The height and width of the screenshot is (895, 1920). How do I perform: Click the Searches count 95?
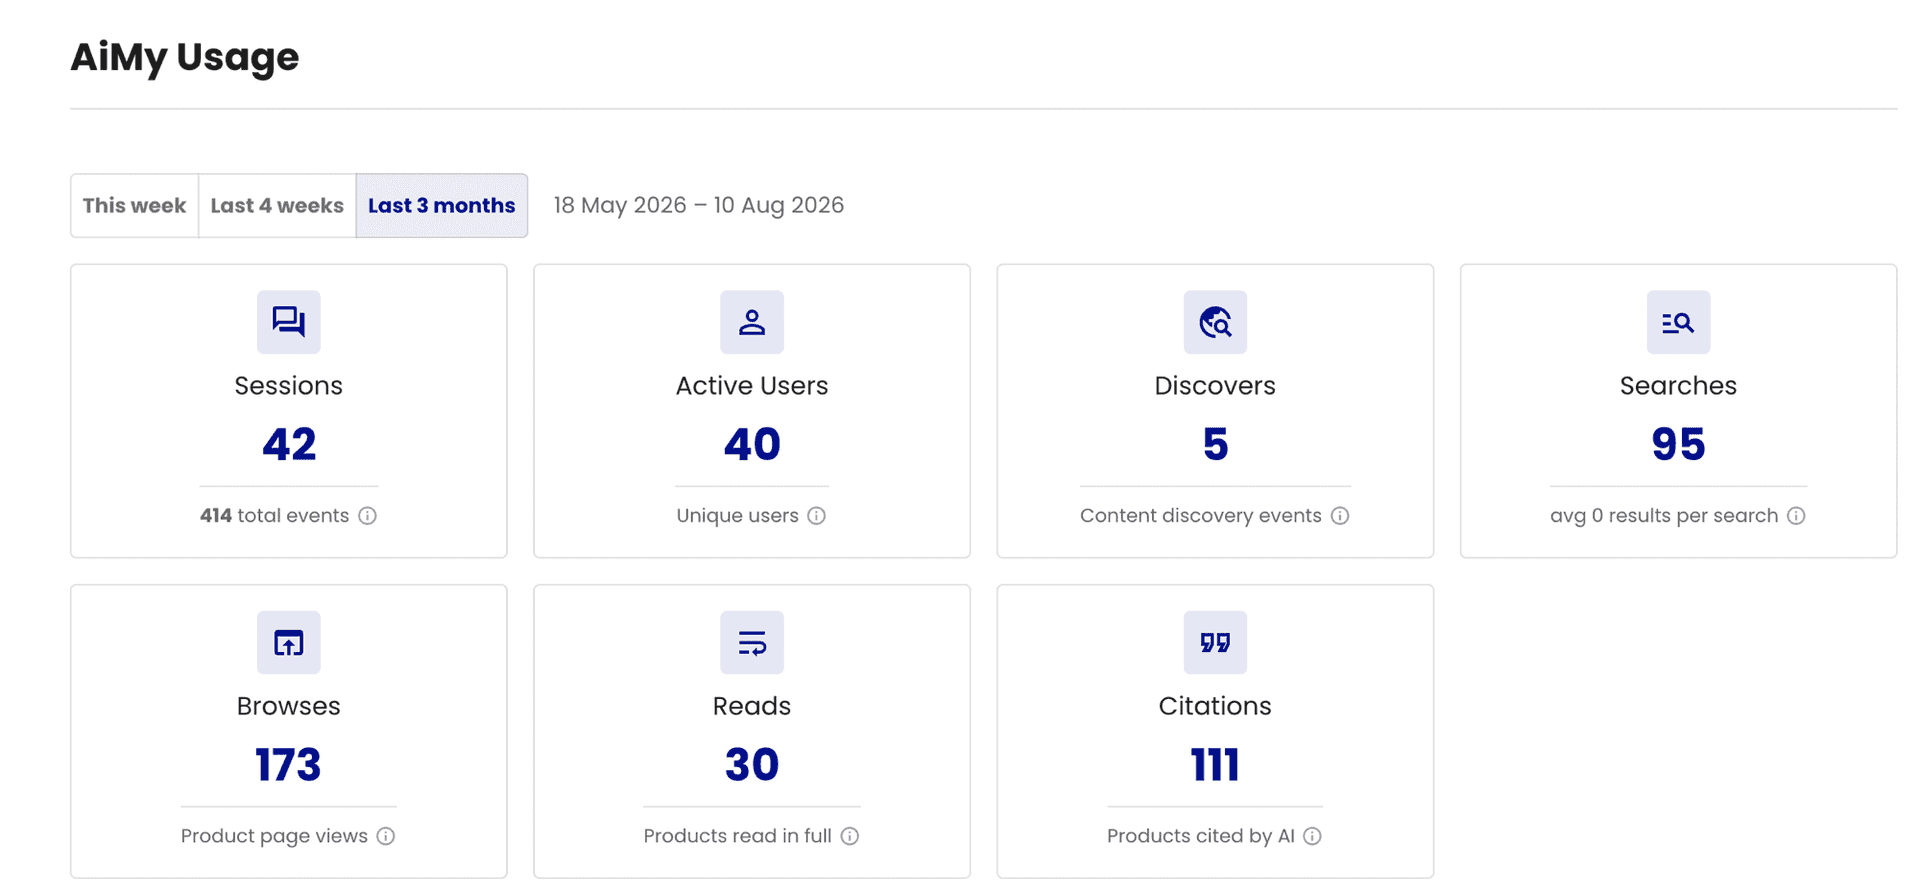pyautogui.click(x=1678, y=444)
